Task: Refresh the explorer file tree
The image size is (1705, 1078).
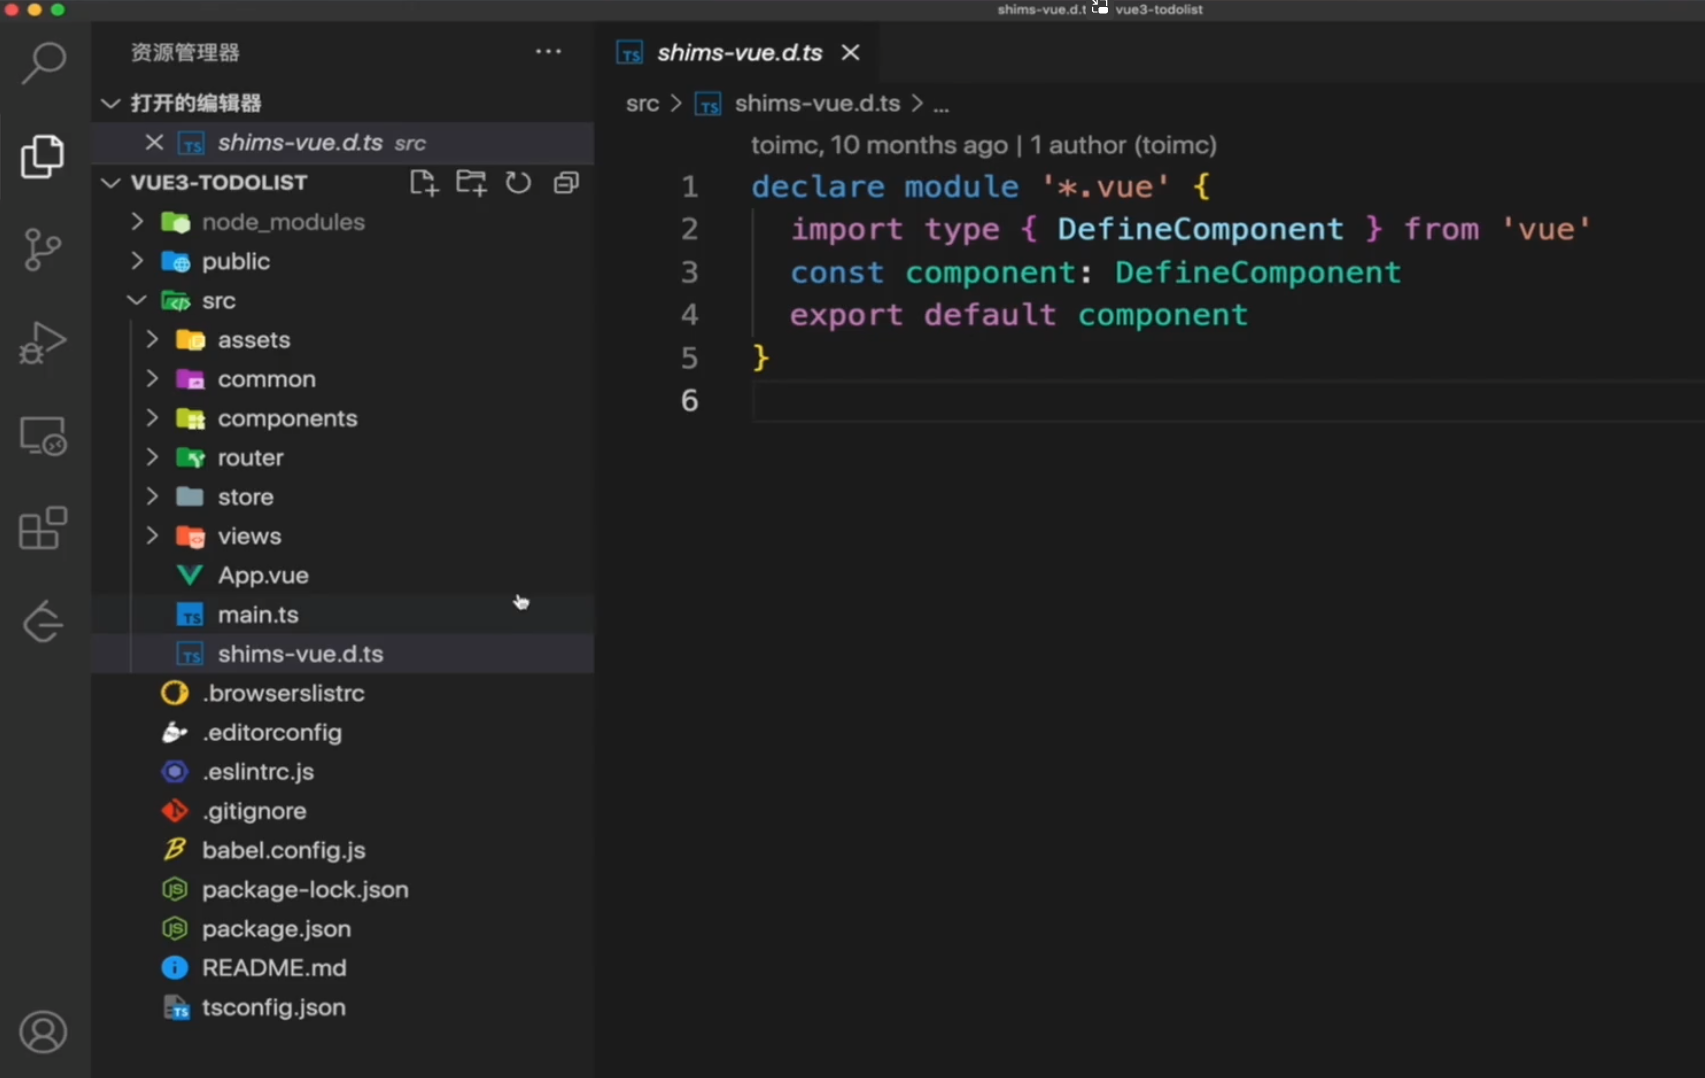Action: pyautogui.click(x=518, y=183)
